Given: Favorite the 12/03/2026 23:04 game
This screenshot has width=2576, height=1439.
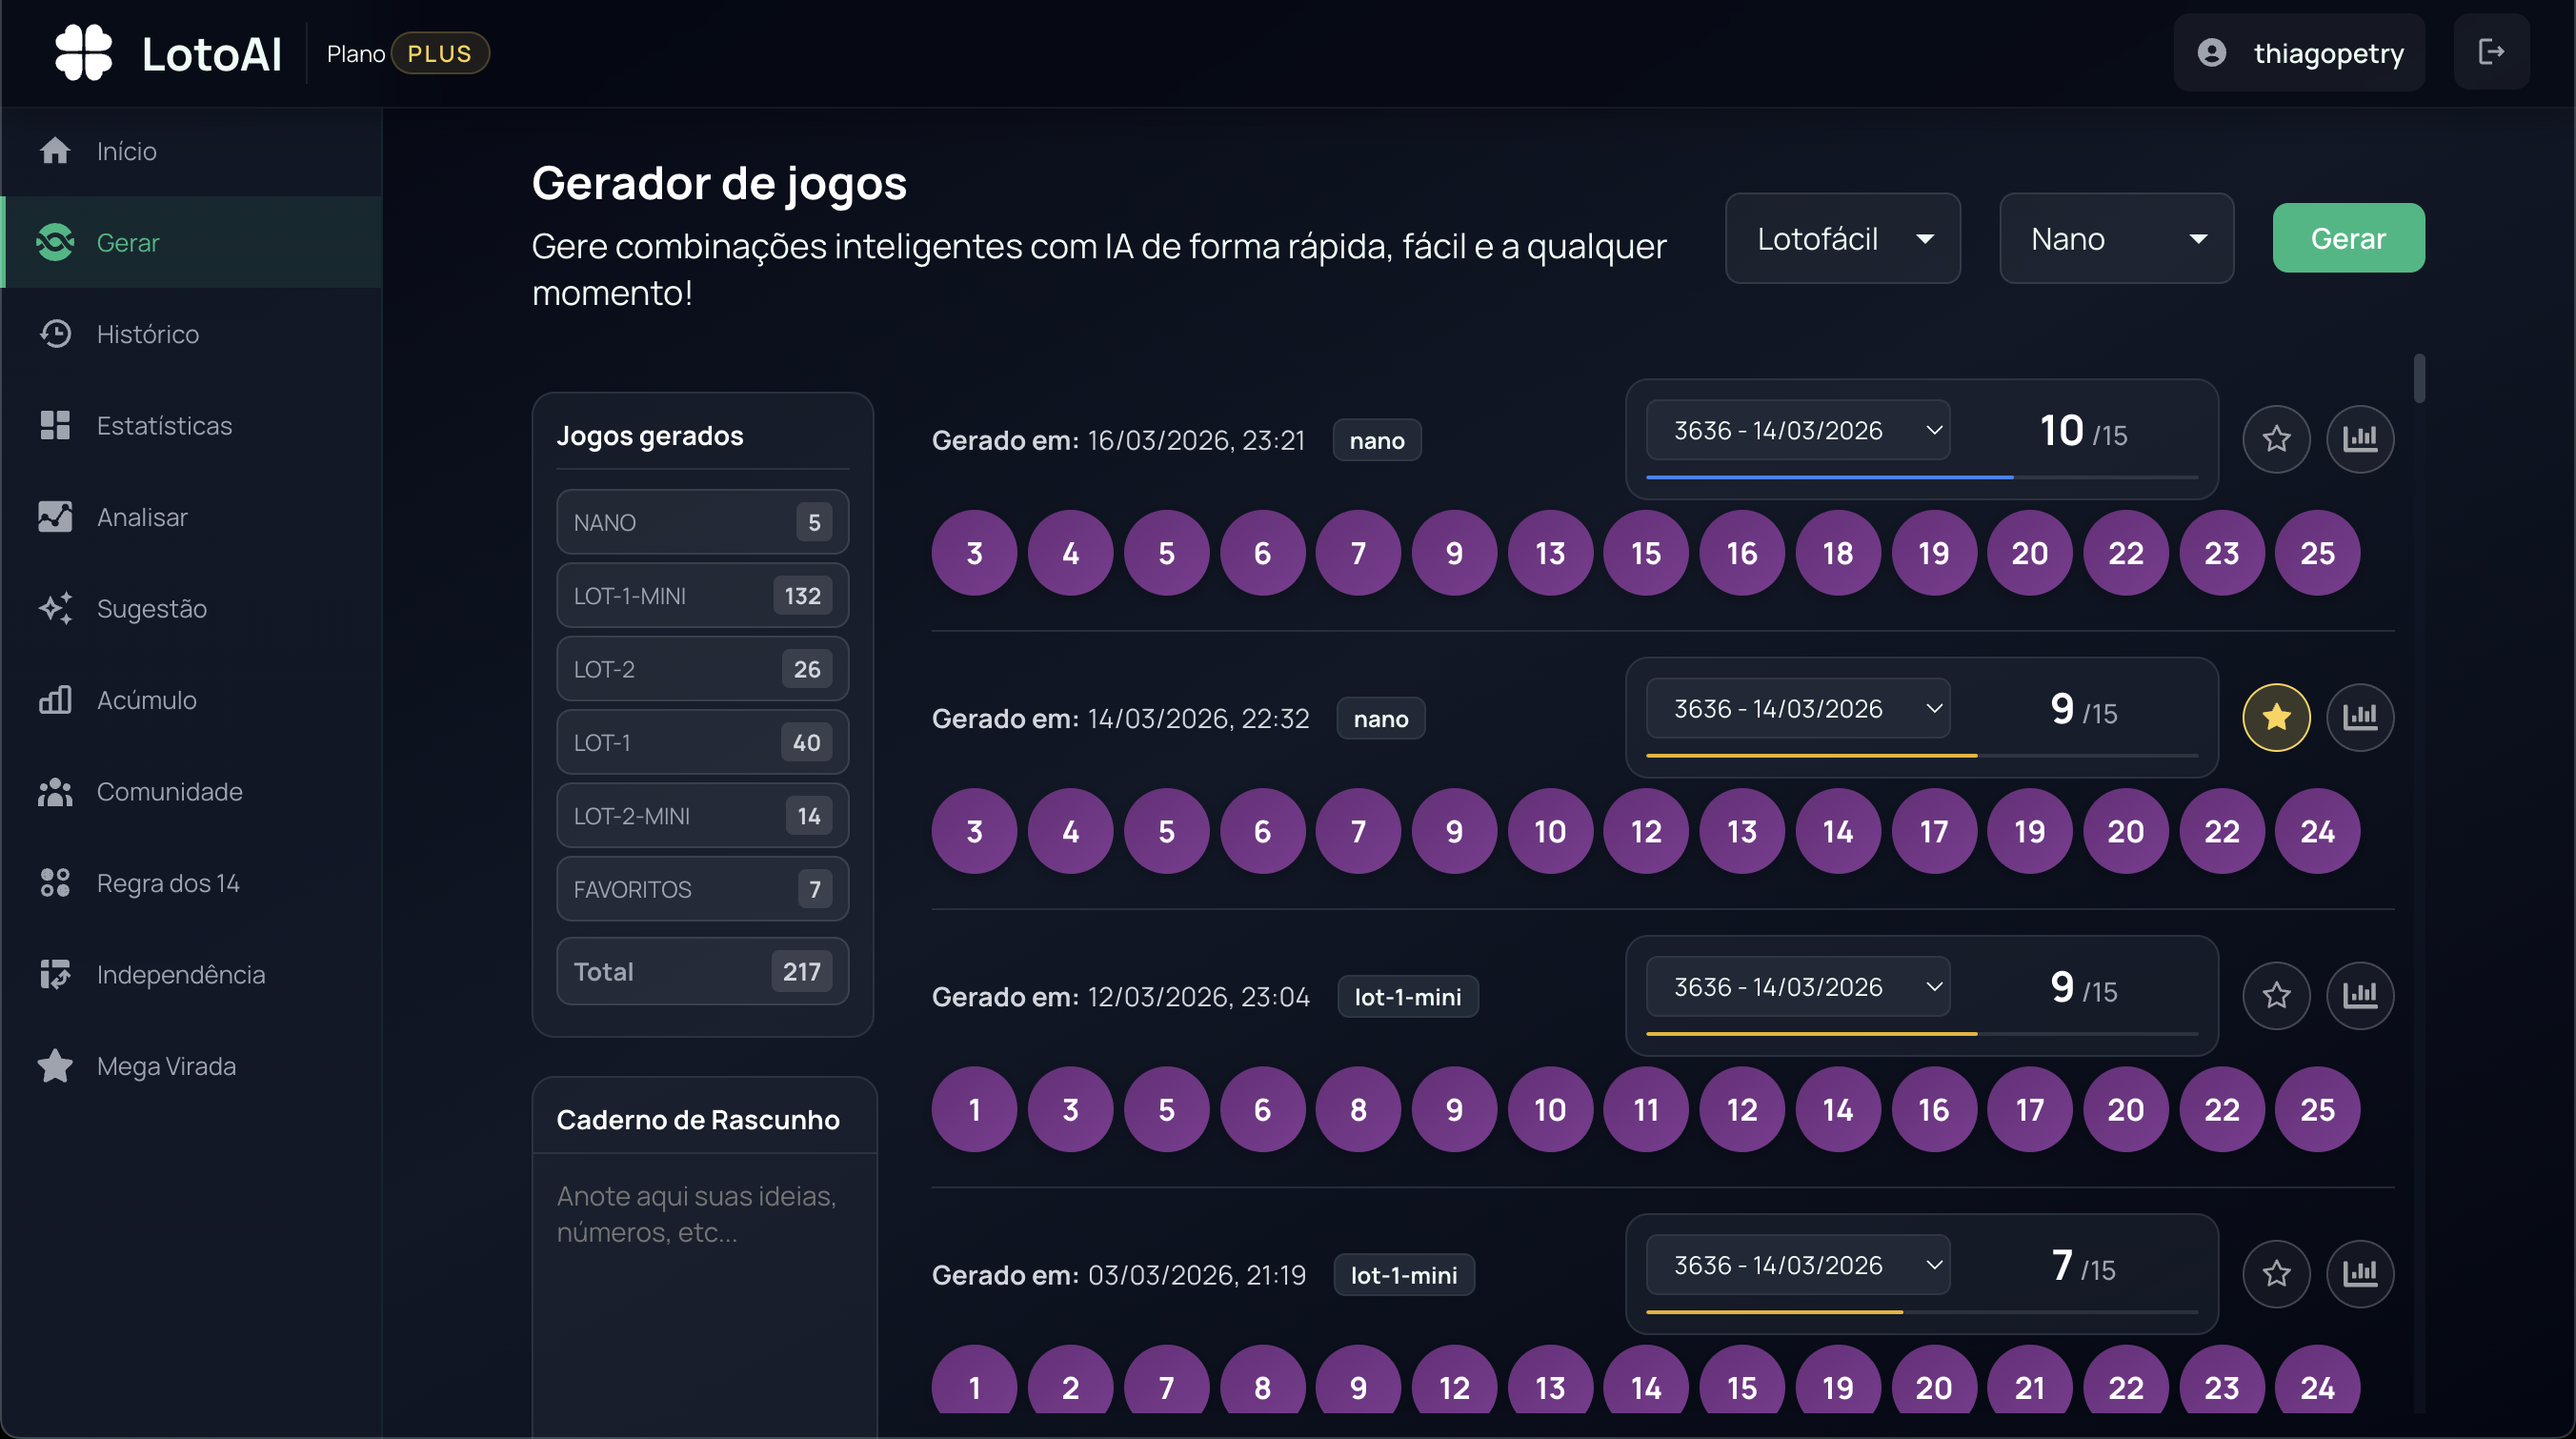Looking at the screenshot, I should coord(2276,995).
